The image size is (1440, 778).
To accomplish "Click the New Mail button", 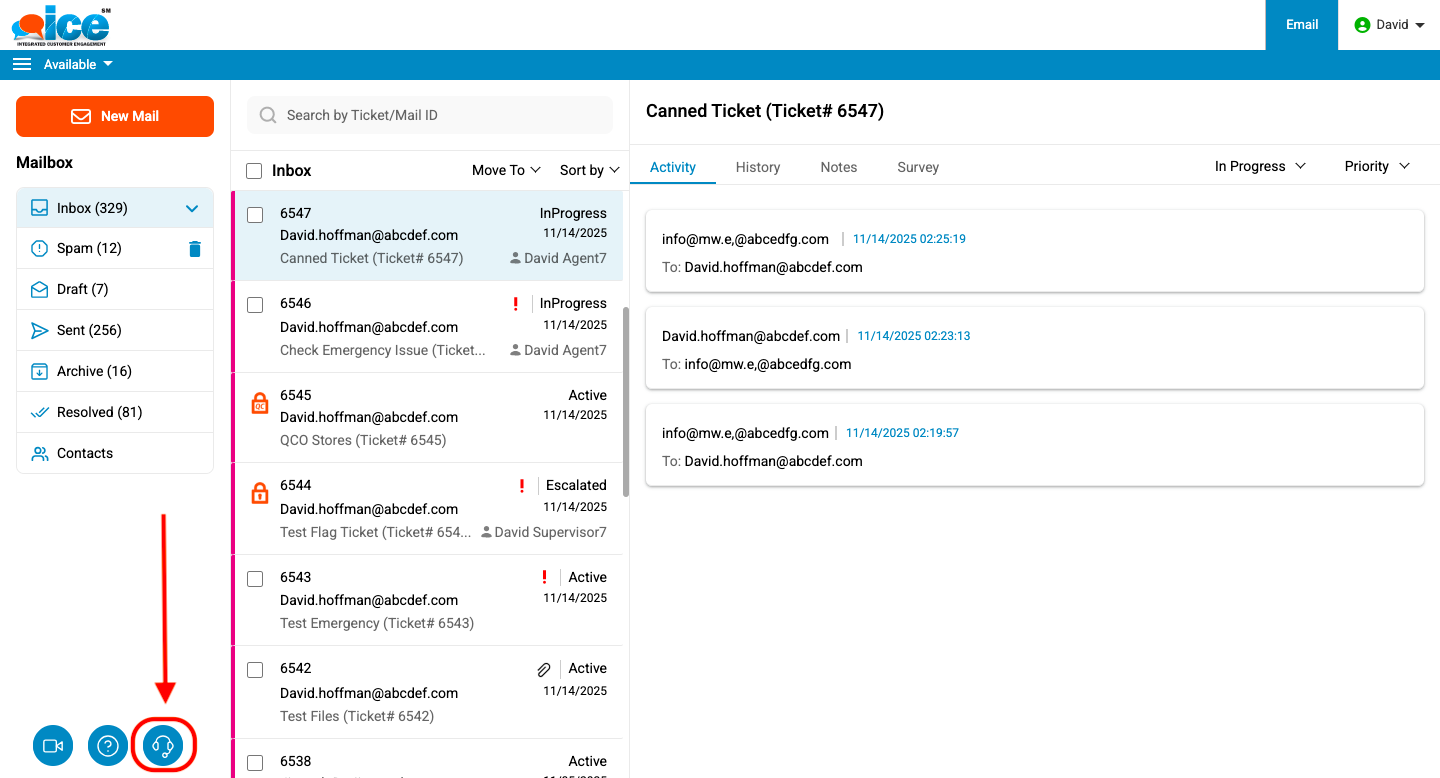I will click(115, 116).
